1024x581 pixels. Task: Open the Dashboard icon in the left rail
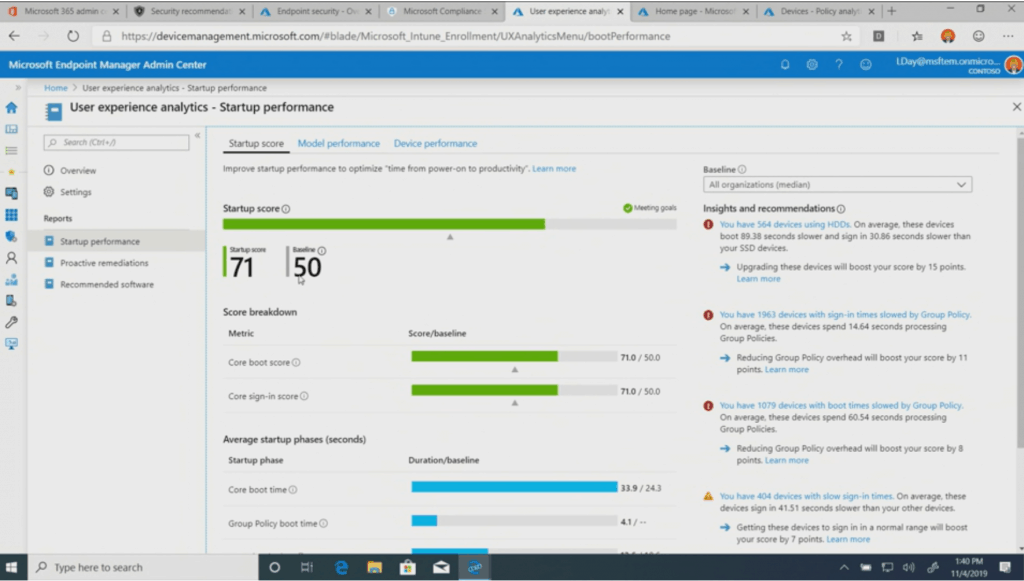pos(11,129)
